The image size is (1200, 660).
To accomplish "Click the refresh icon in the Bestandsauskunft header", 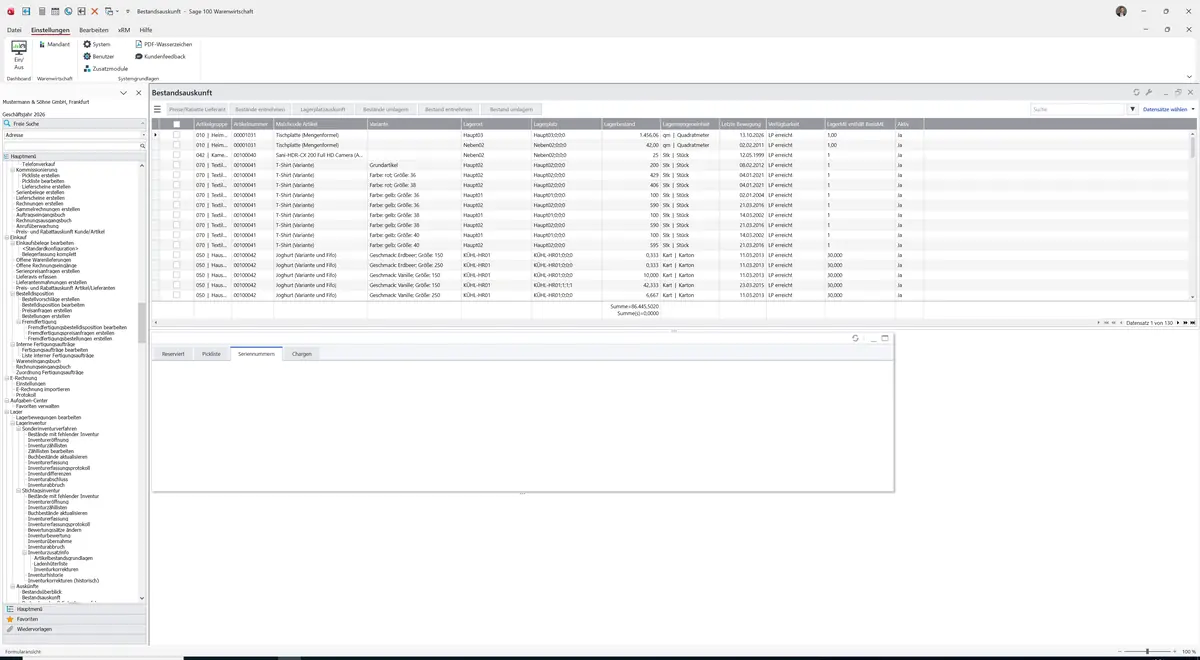I will 1136,92.
